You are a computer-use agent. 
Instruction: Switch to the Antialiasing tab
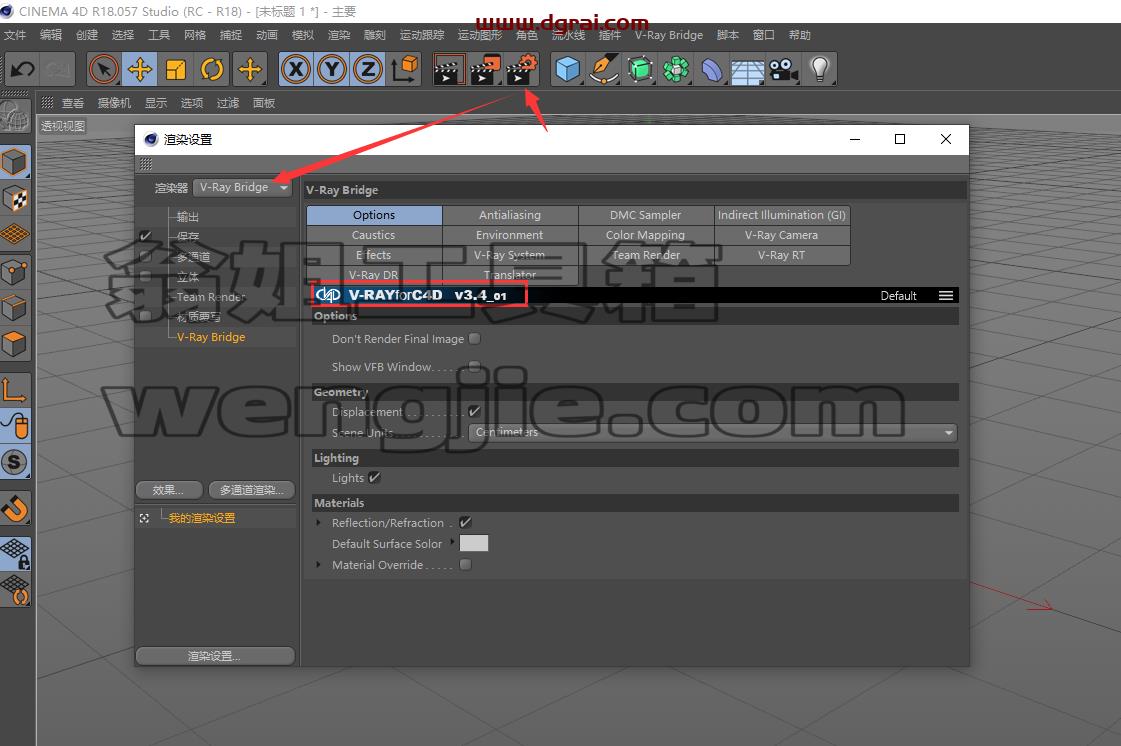tap(510, 215)
